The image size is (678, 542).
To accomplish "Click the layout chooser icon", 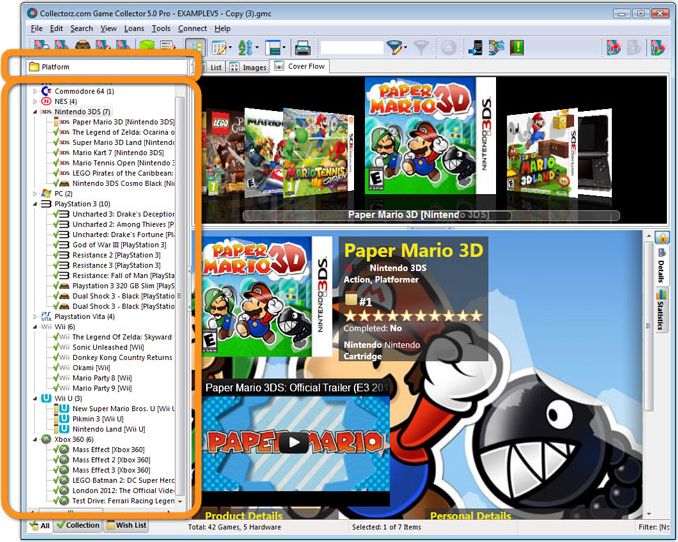I will [273, 47].
